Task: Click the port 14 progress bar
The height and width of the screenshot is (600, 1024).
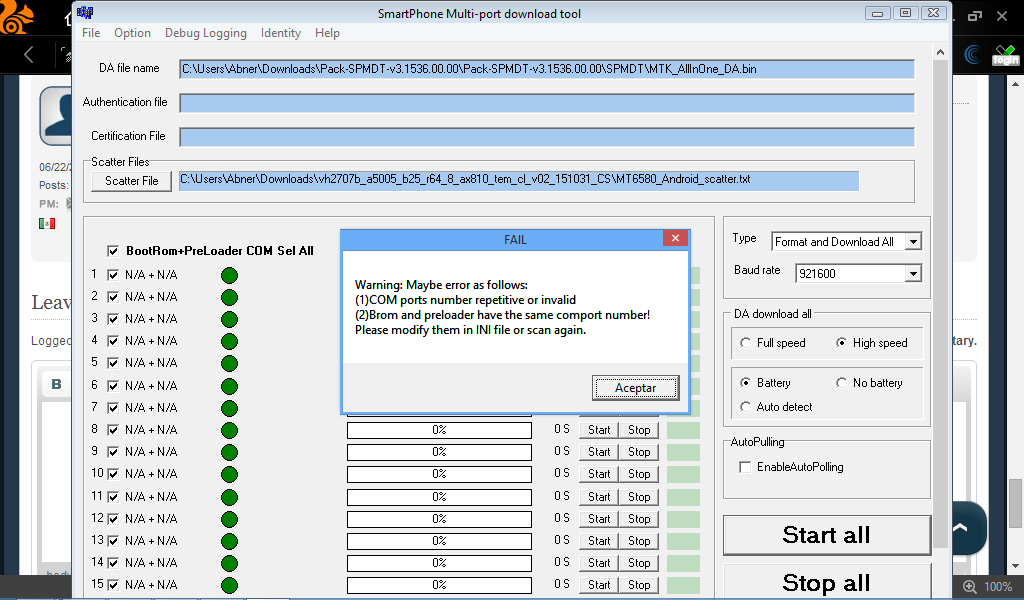Action: tap(439, 563)
